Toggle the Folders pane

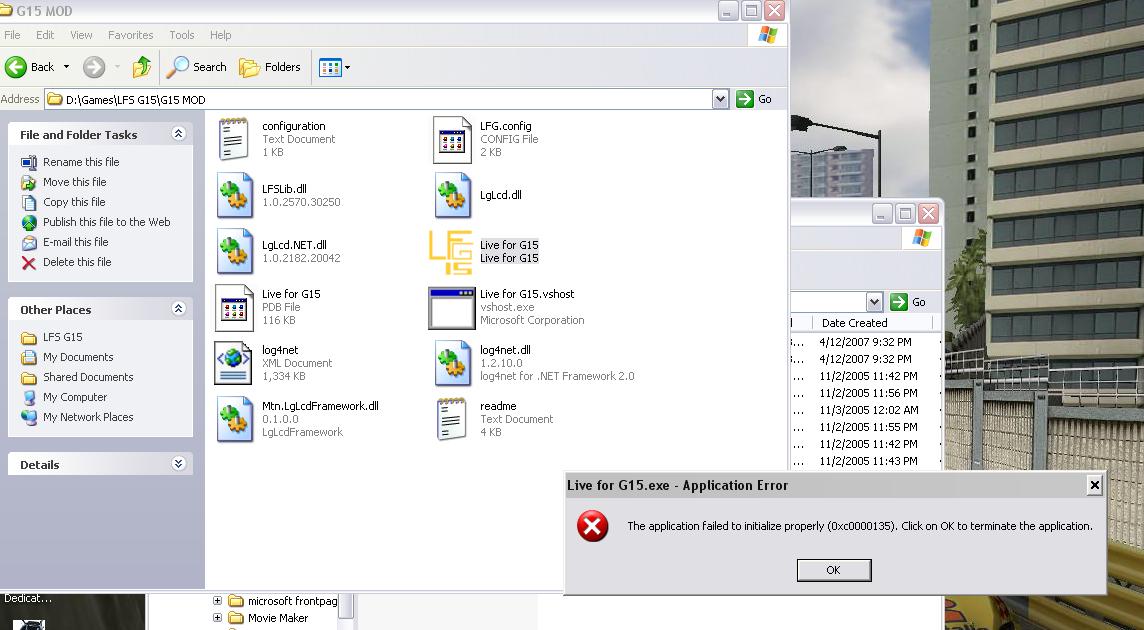(270, 67)
